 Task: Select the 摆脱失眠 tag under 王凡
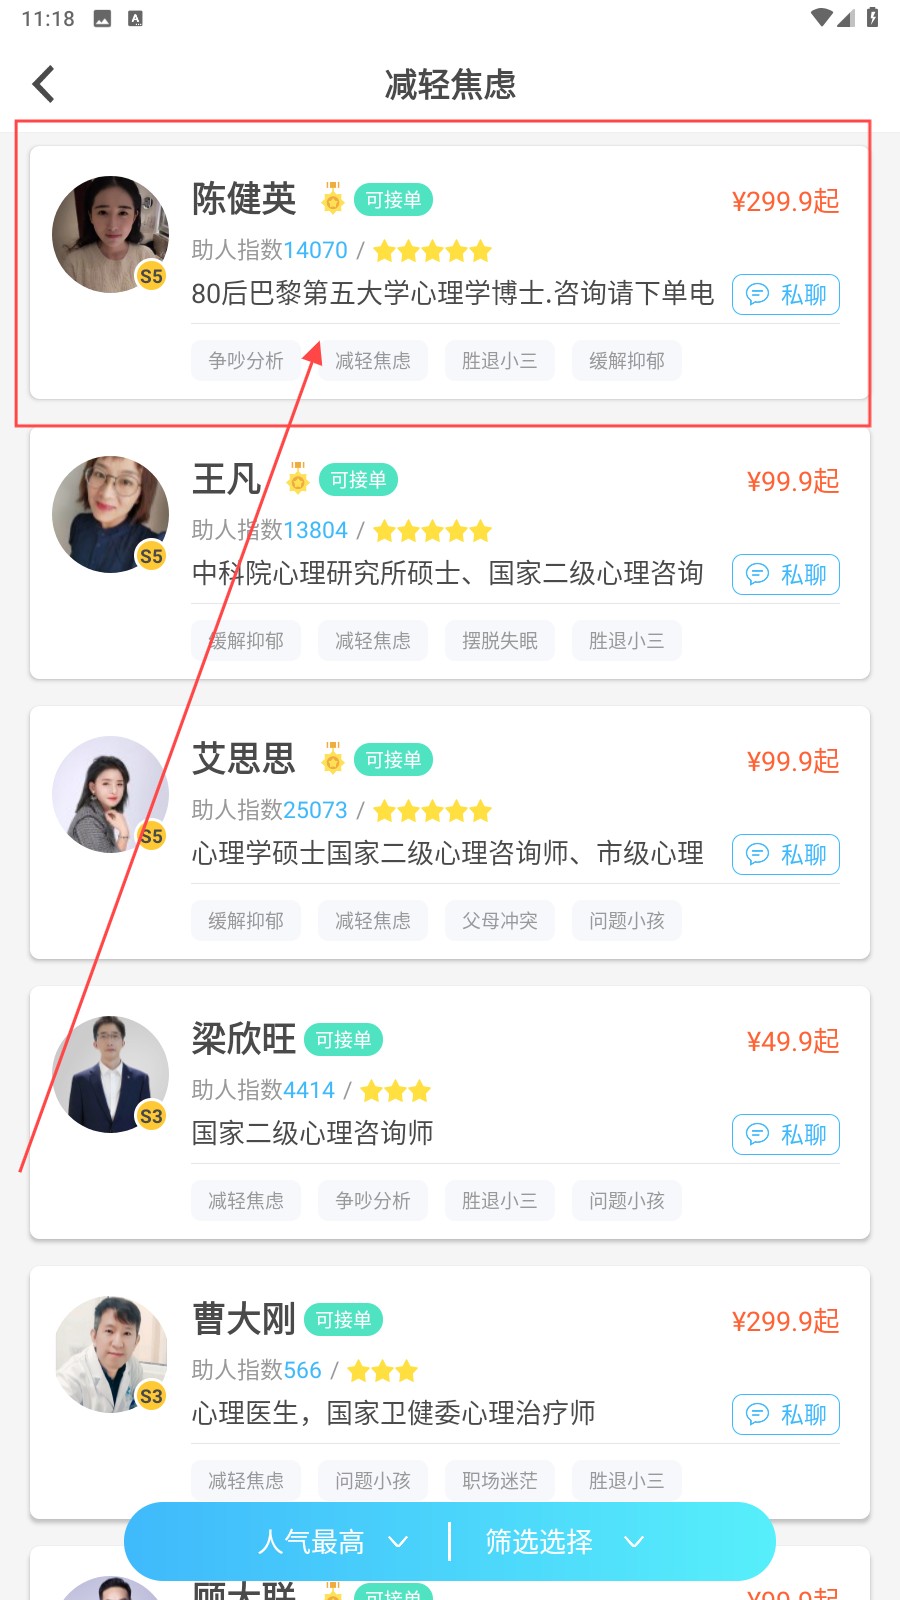500,640
